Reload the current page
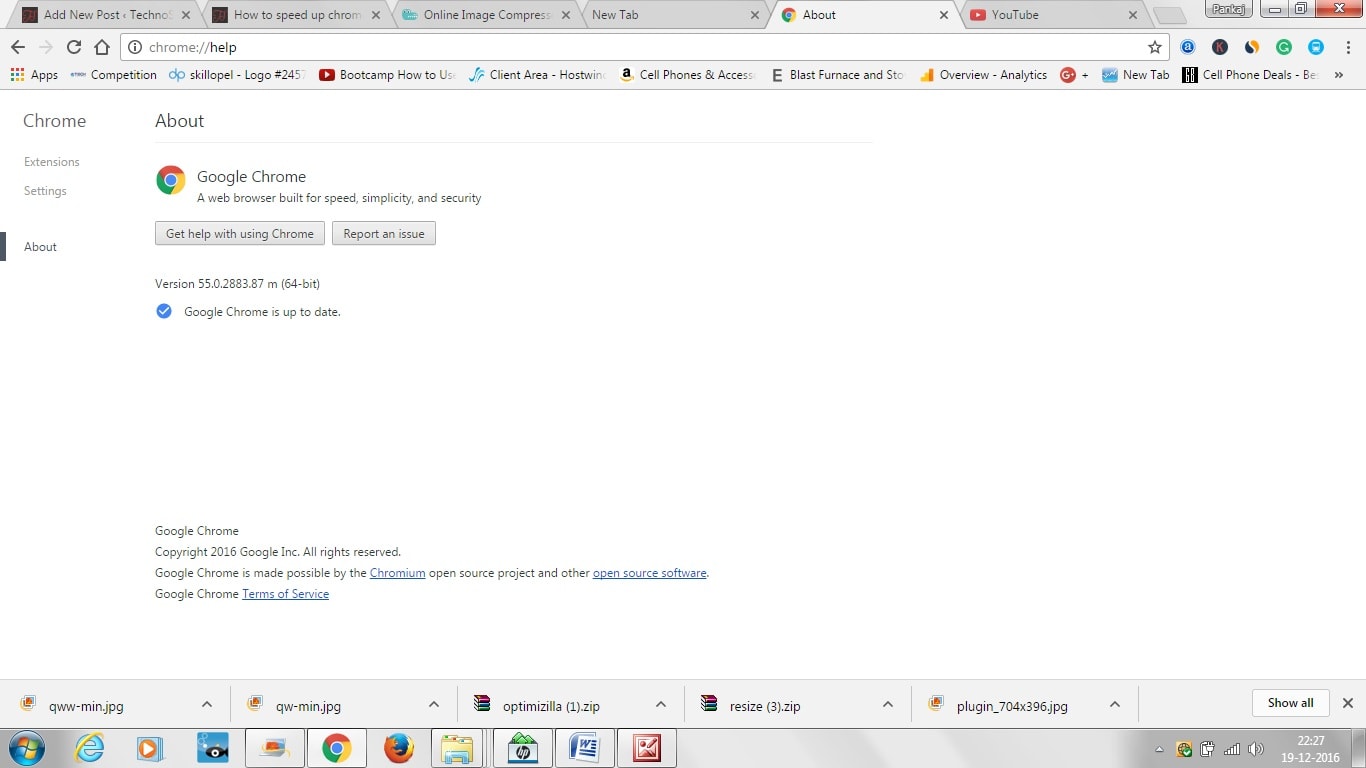Viewport: 1366px width, 768px height. point(74,47)
